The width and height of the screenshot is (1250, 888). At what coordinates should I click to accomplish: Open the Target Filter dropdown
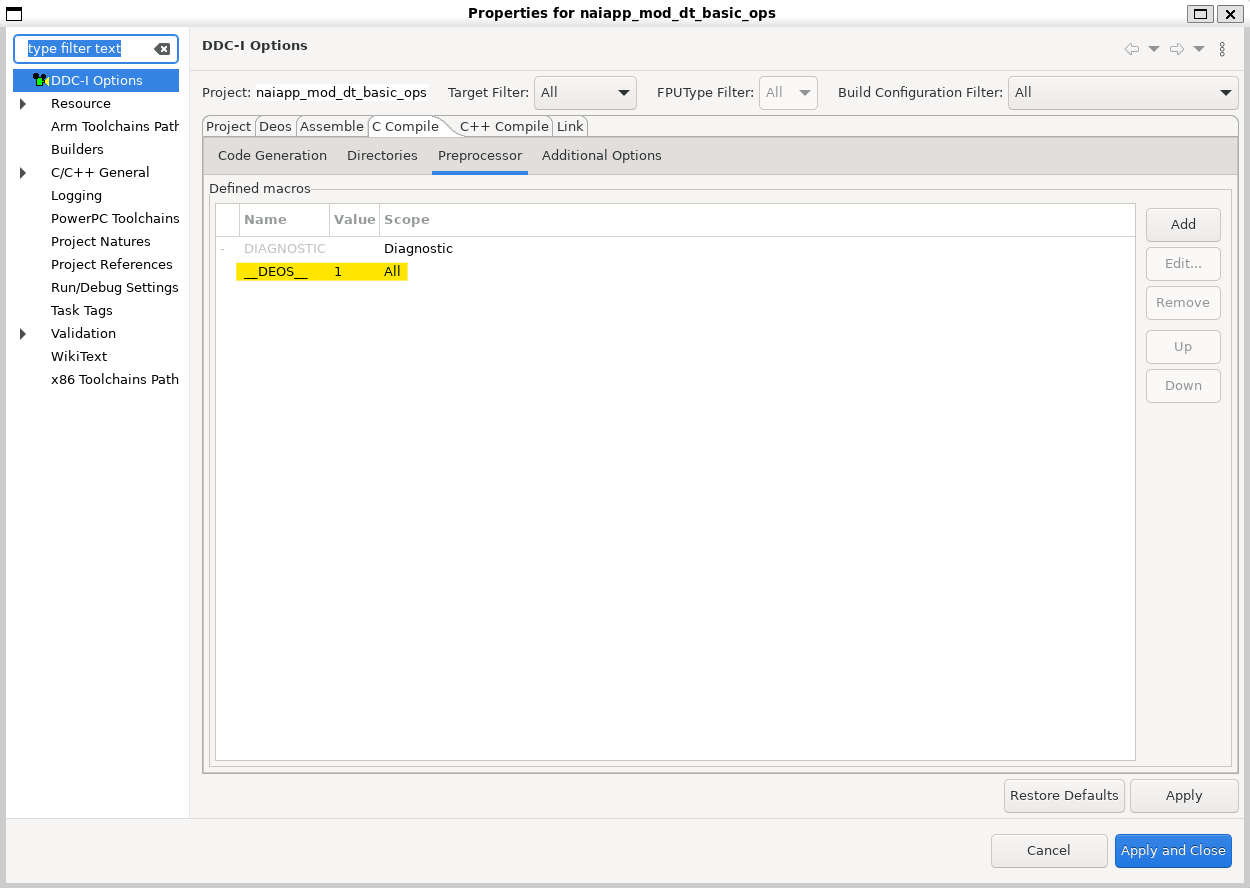click(x=585, y=93)
